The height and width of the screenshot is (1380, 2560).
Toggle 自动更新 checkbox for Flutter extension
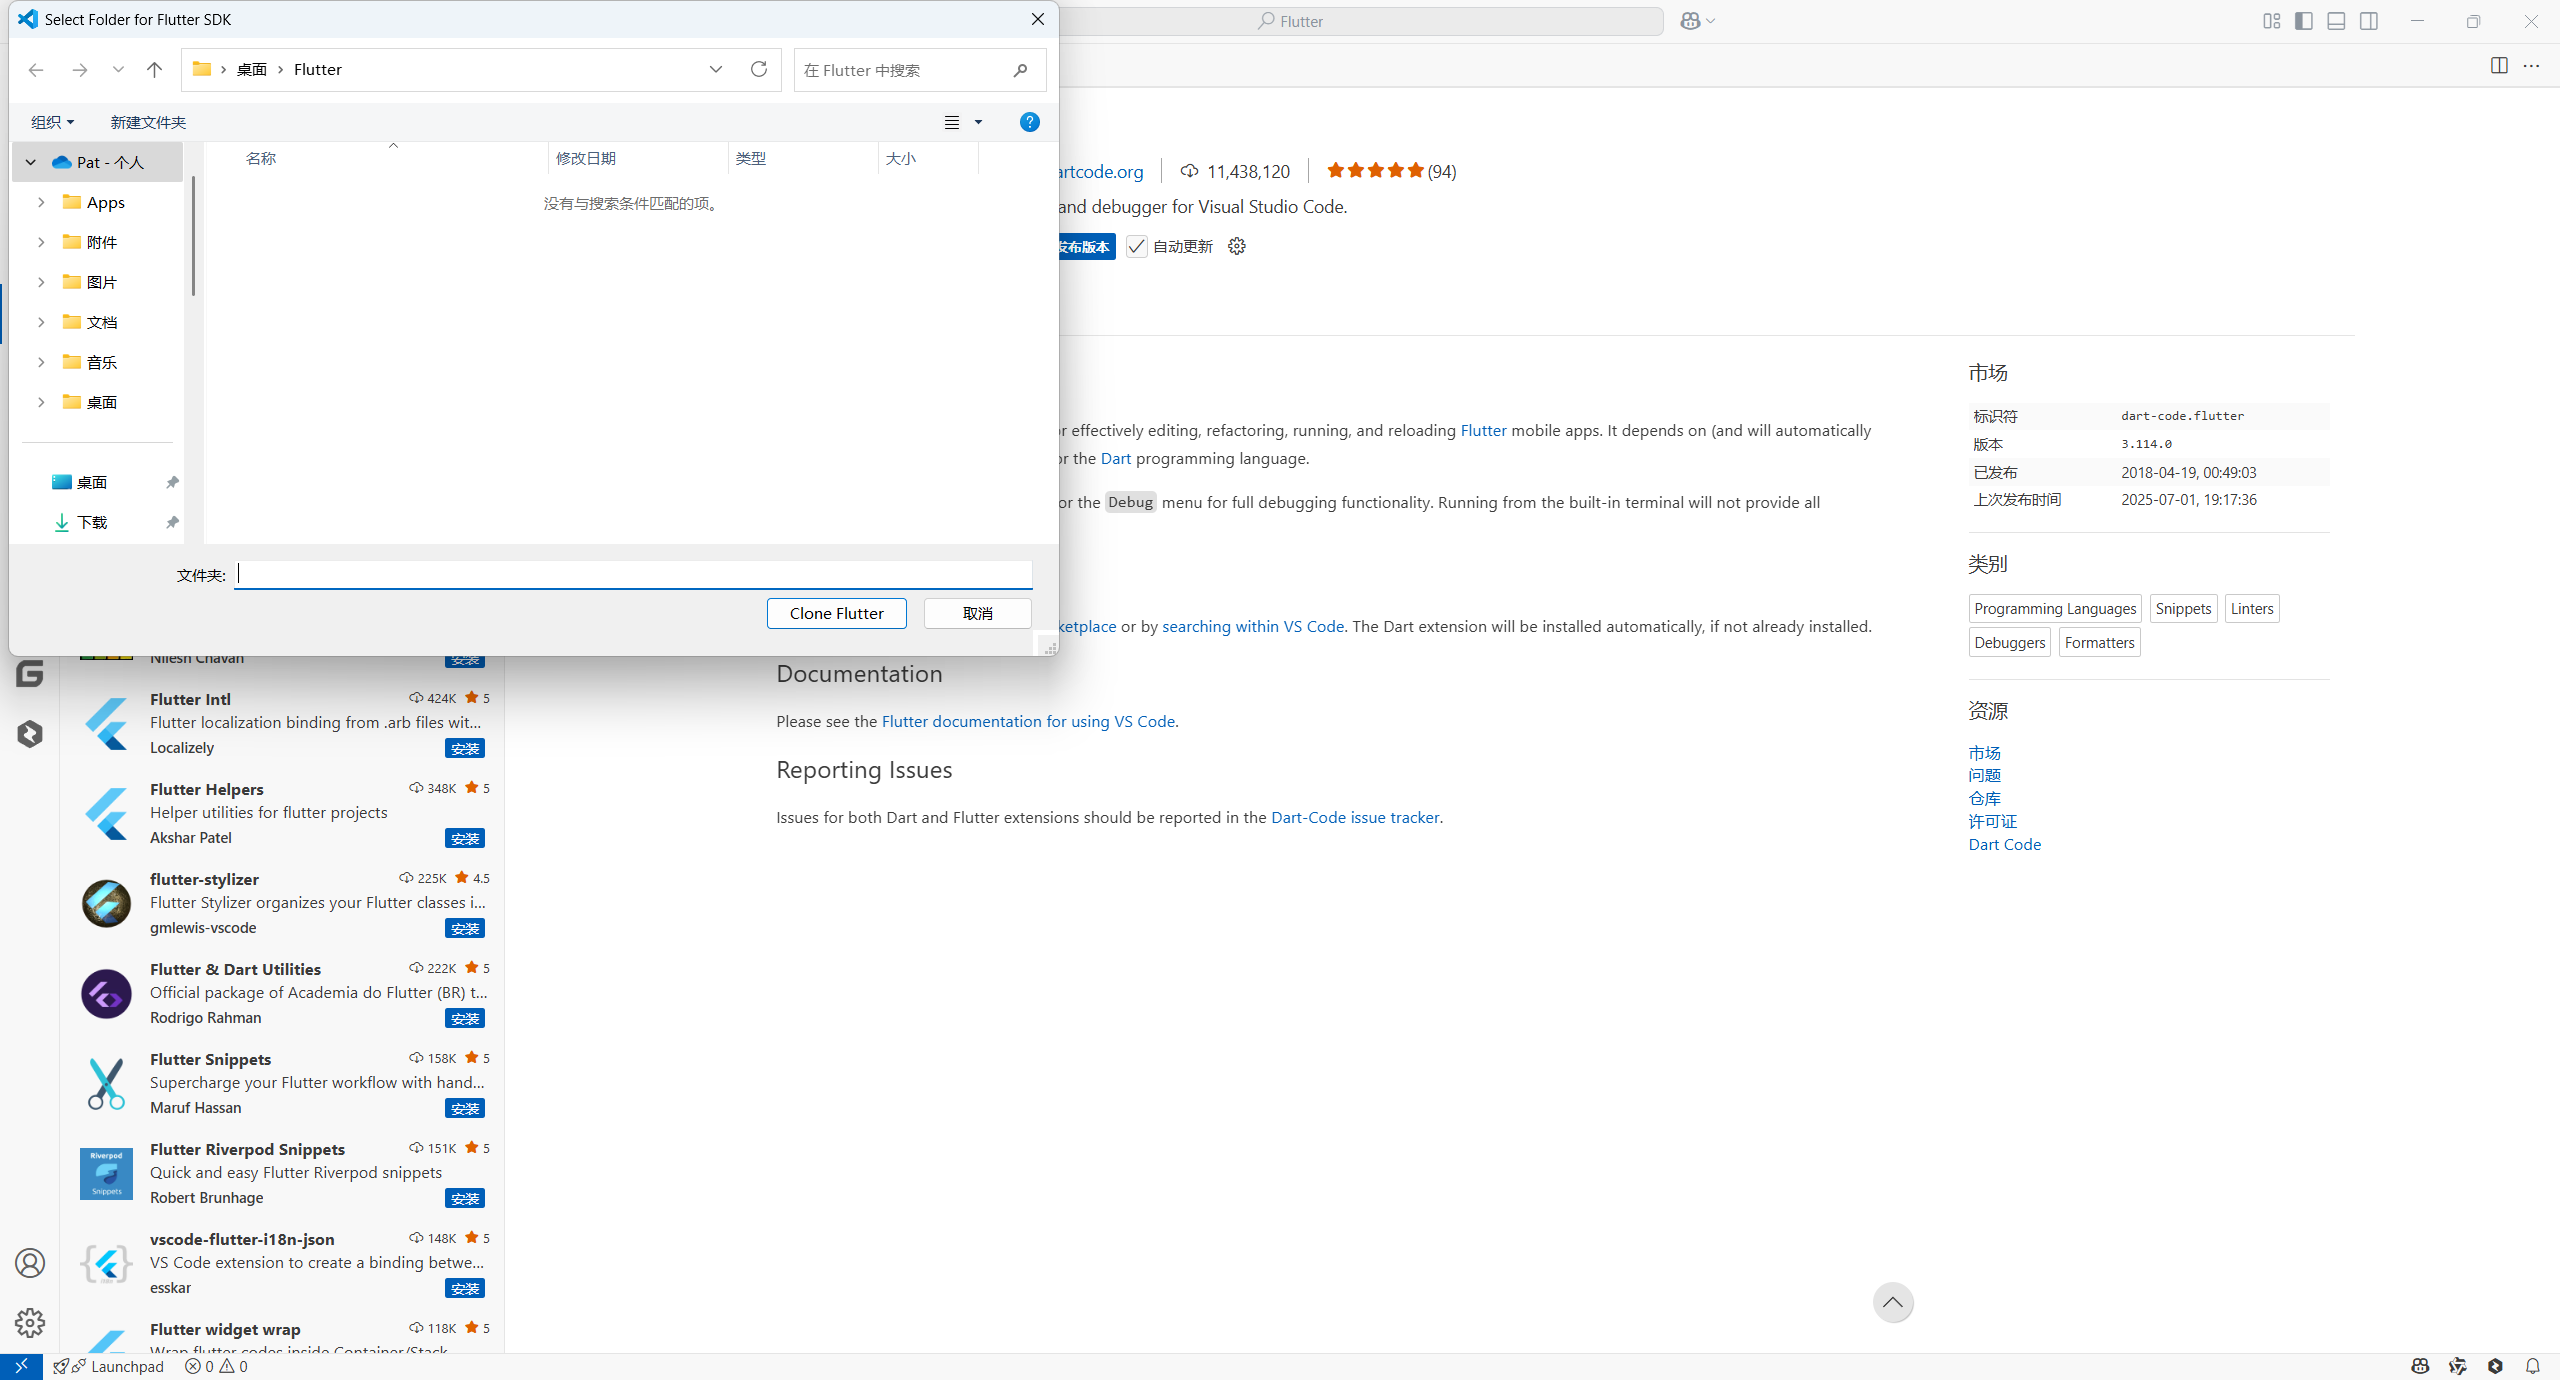[x=1137, y=246]
